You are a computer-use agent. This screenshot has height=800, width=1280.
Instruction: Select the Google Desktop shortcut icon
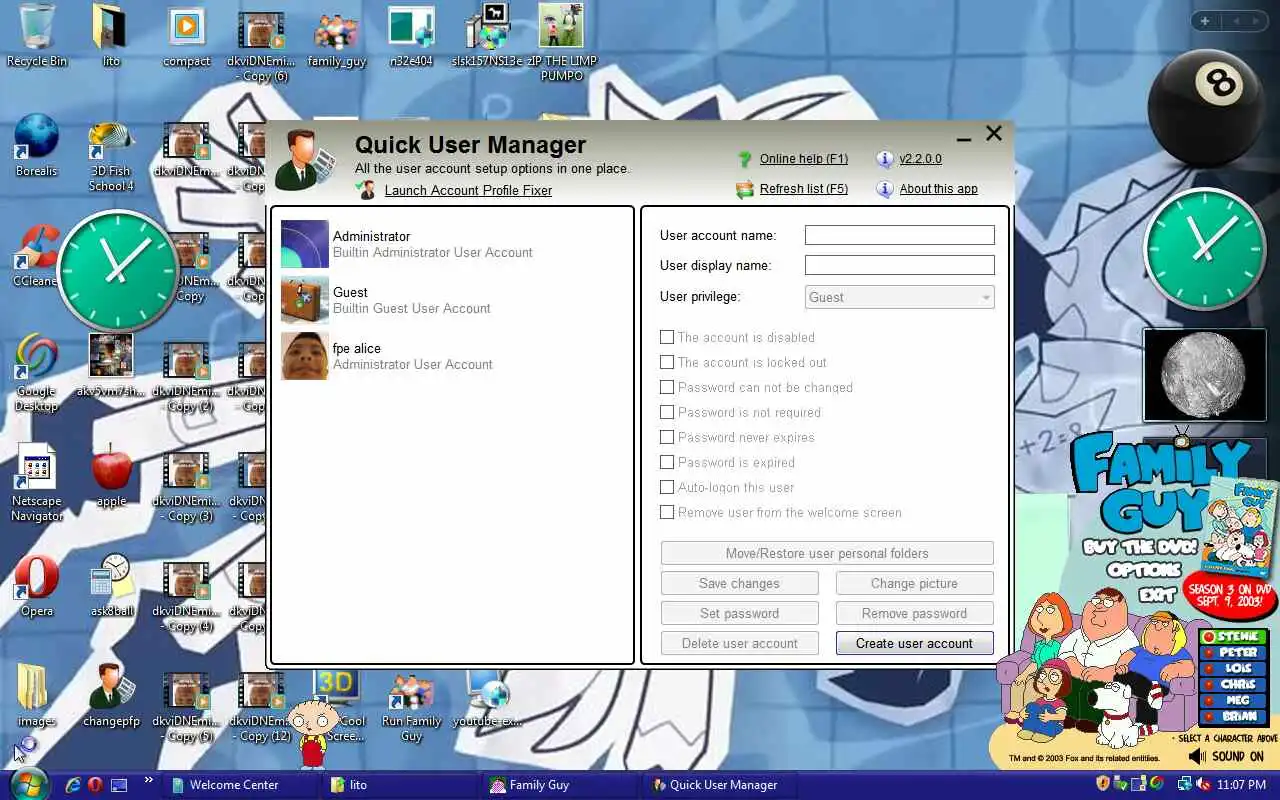[37, 358]
